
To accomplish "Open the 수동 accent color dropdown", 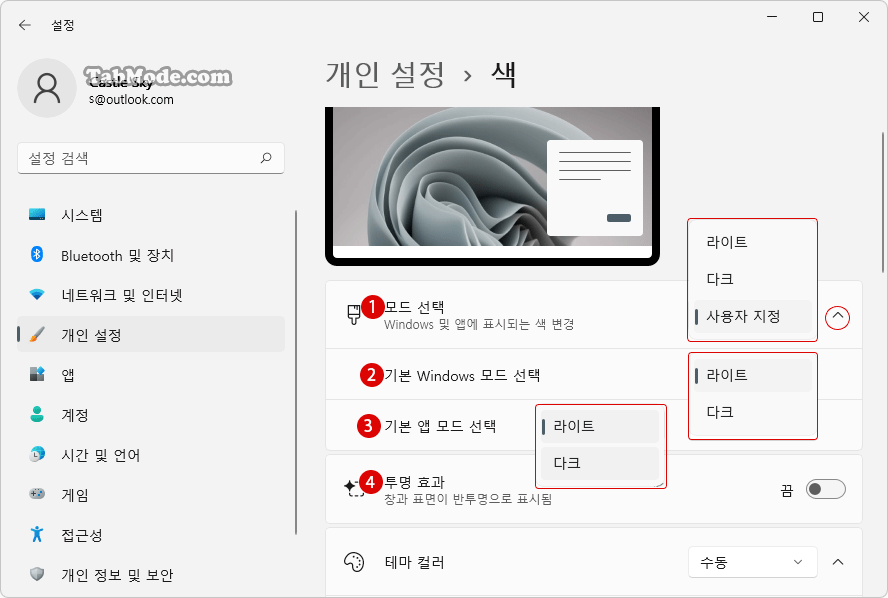I will 753,562.
